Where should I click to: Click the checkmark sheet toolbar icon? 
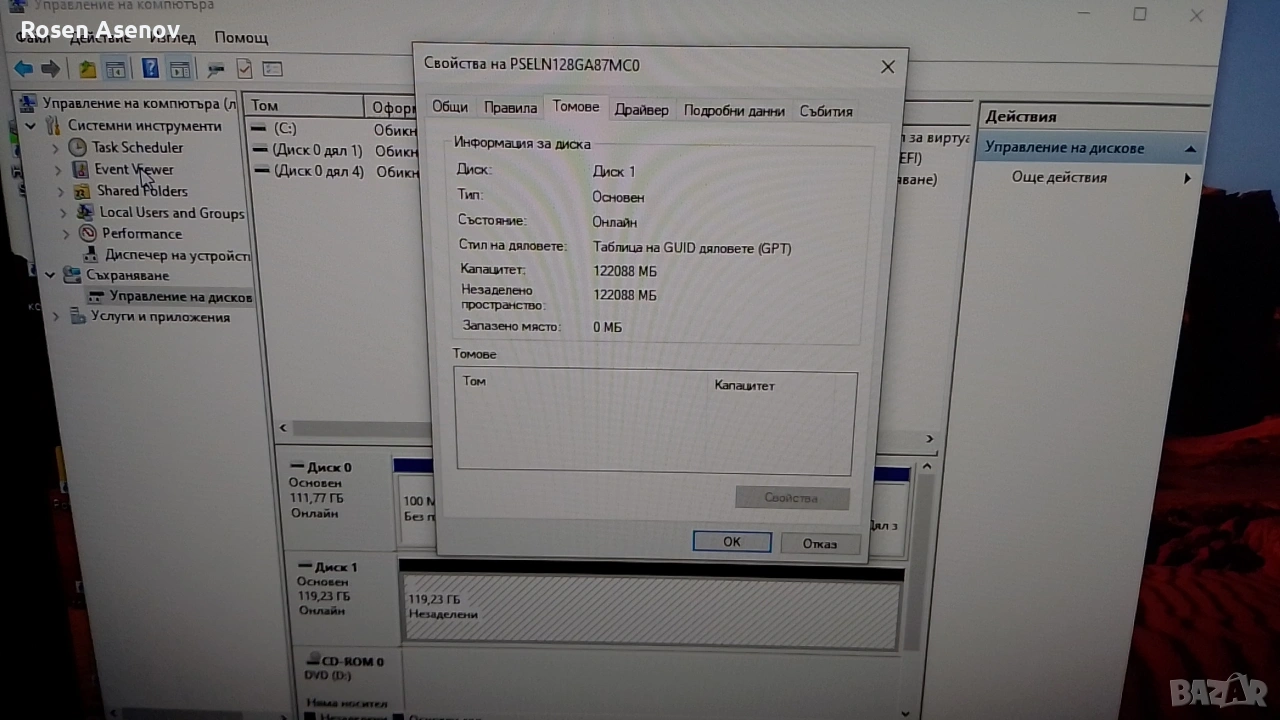[x=244, y=69]
